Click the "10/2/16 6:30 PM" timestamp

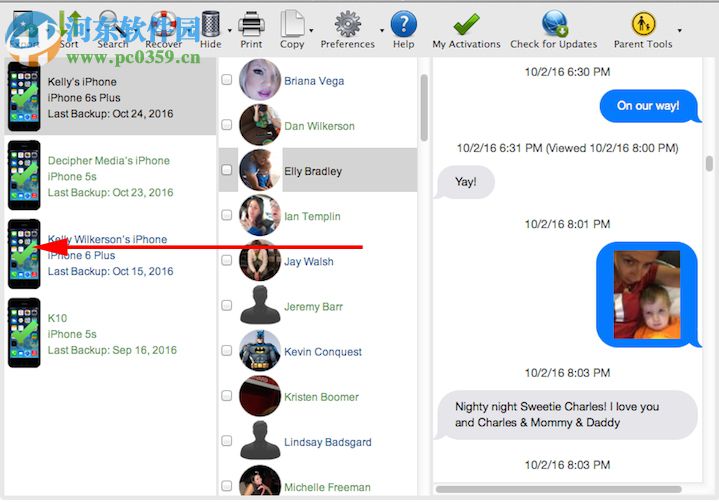(567, 72)
